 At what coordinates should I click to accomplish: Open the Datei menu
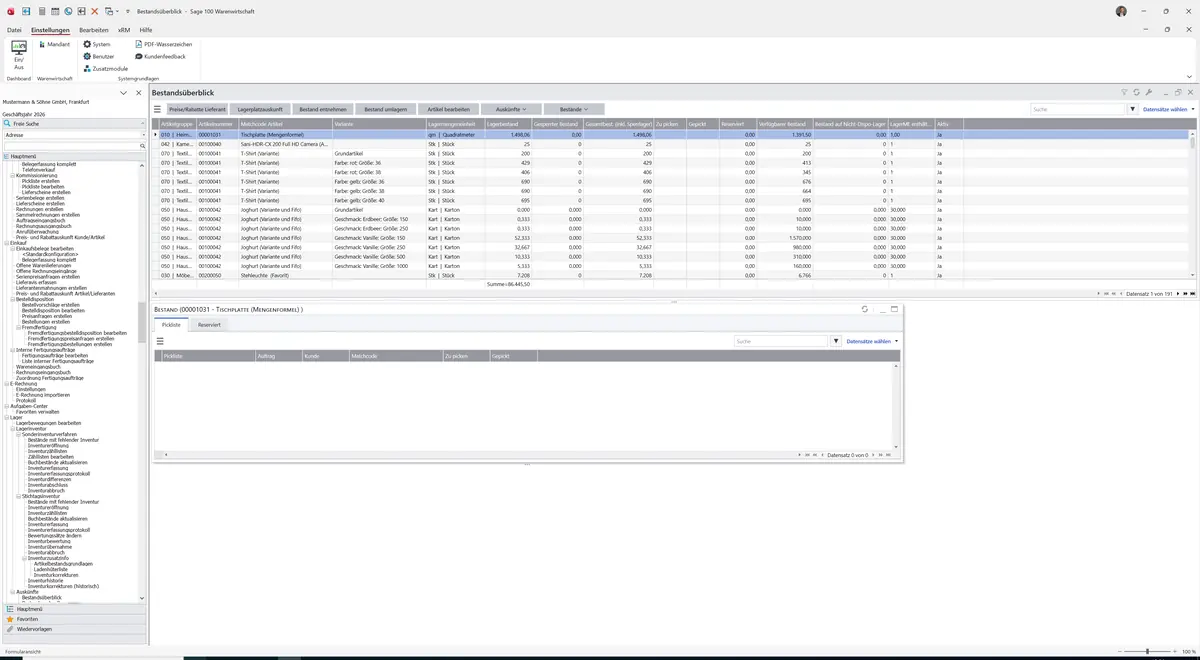click(14, 30)
